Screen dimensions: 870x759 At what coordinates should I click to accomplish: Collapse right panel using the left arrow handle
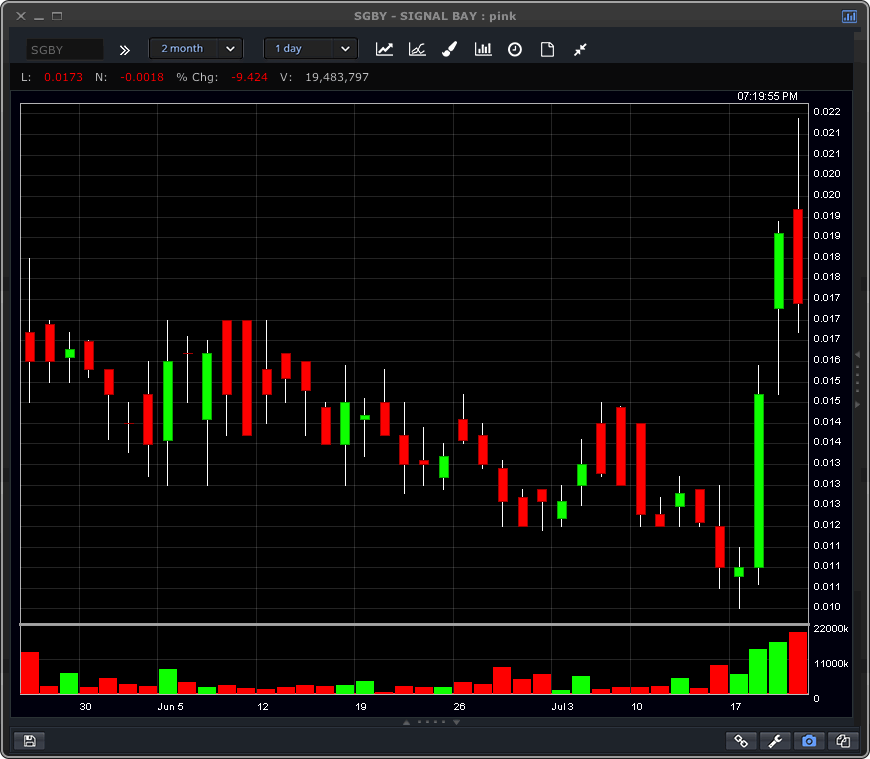[x=856, y=356]
